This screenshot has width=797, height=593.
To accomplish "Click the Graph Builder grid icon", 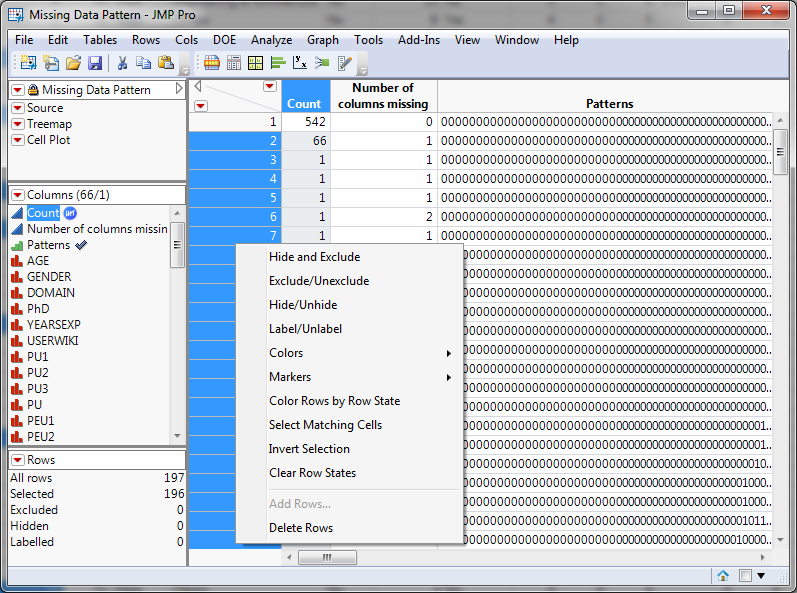I will pos(255,63).
